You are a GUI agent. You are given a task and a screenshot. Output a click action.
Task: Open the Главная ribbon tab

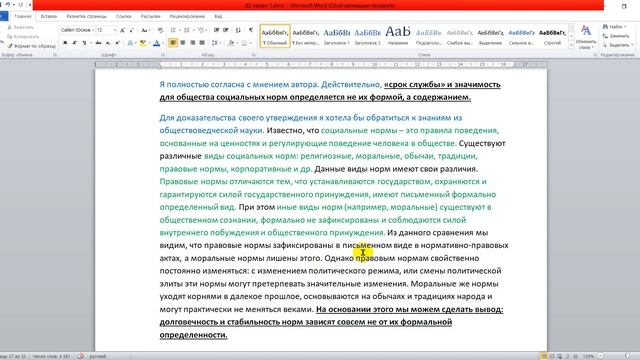click(23, 16)
